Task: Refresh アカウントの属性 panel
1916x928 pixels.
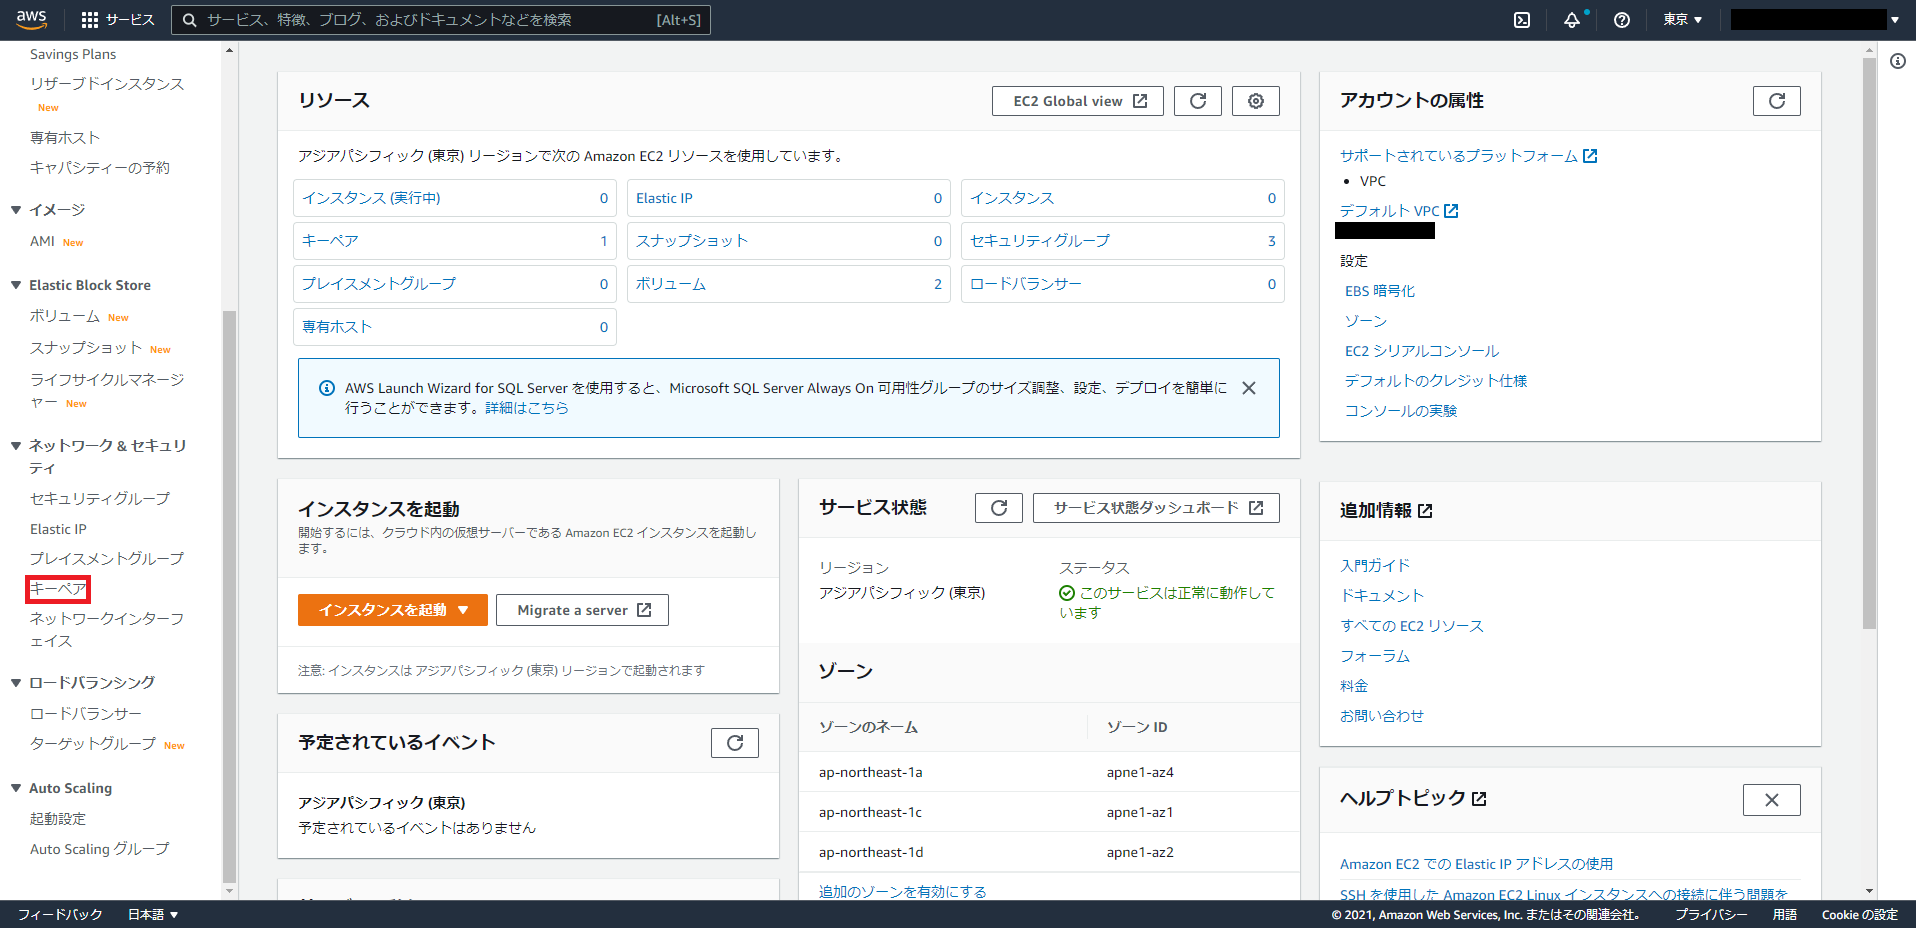Action: pyautogui.click(x=1777, y=101)
